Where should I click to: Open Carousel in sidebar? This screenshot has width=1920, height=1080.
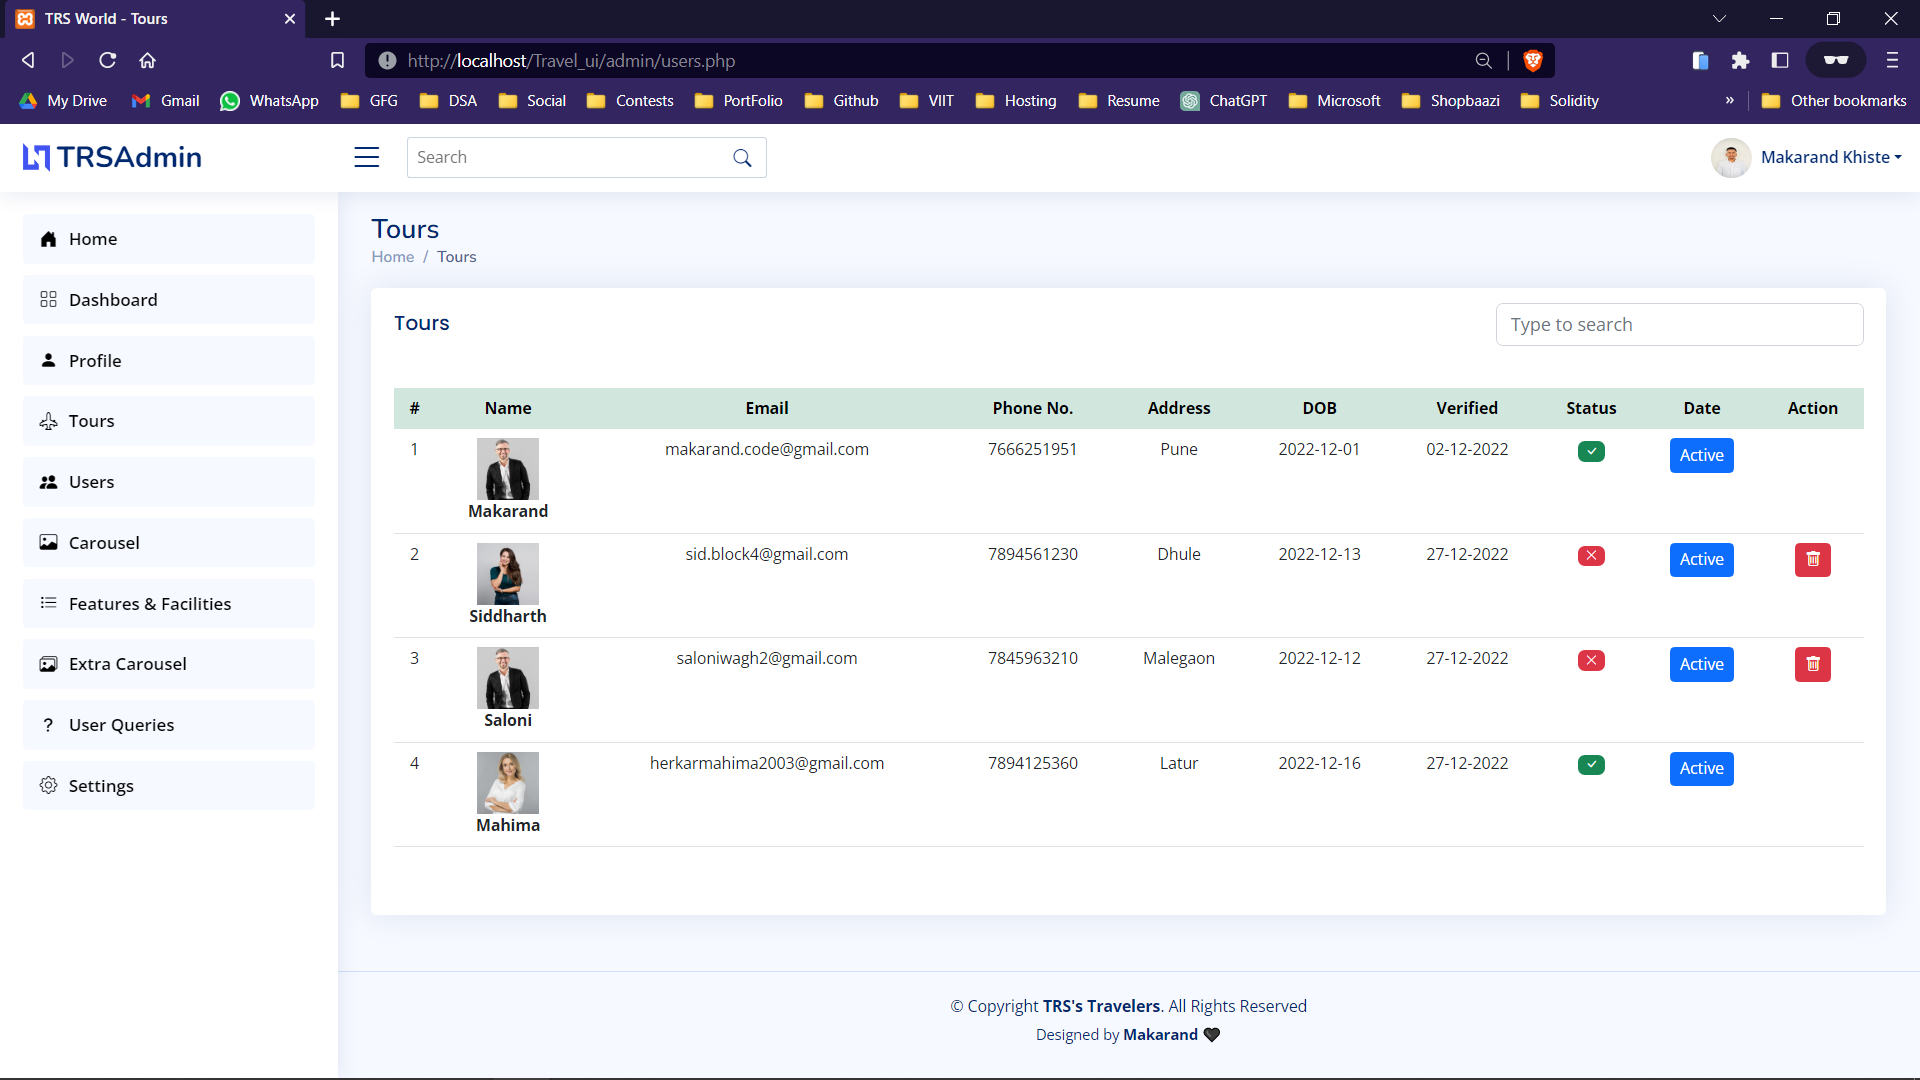click(x=169, y=543)
